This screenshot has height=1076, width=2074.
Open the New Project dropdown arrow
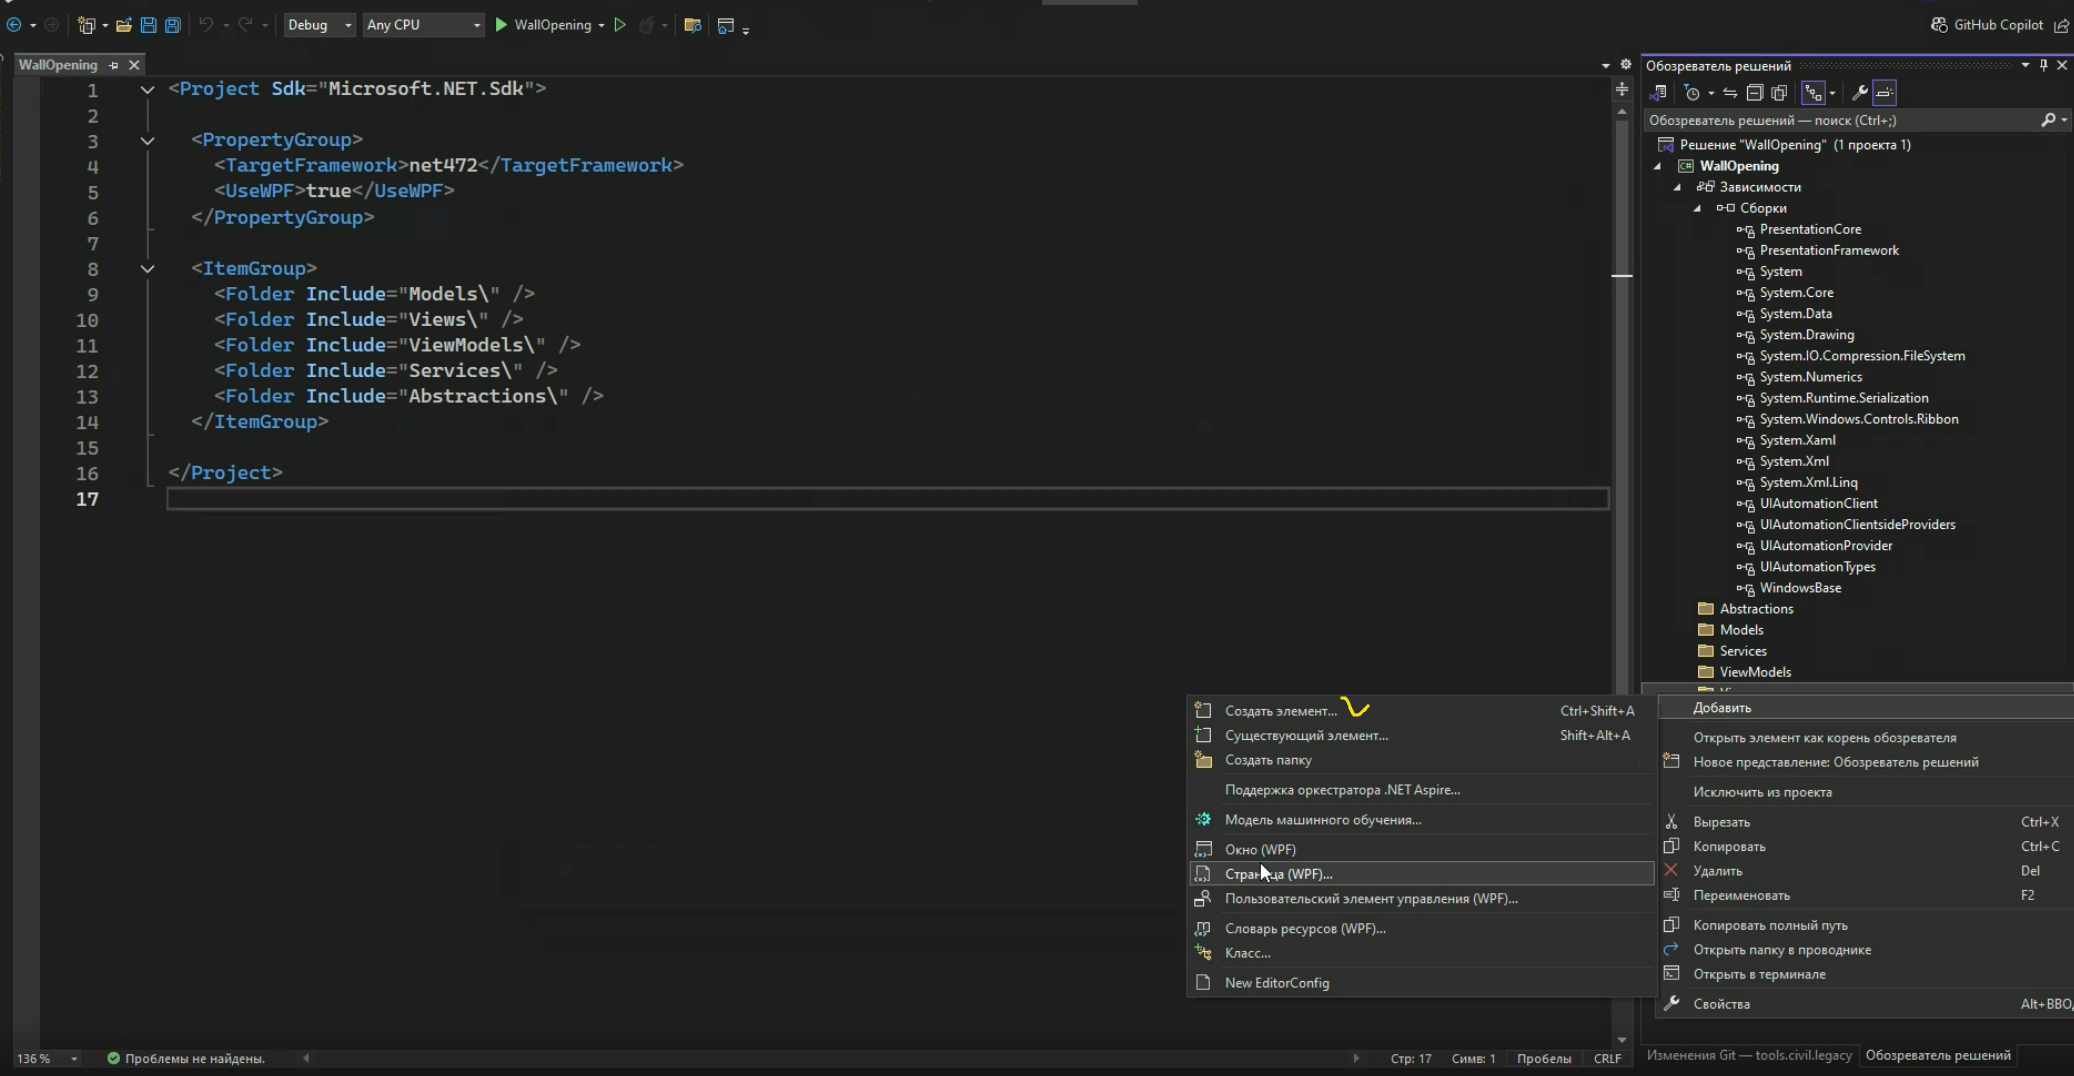[x=104, y=26]
